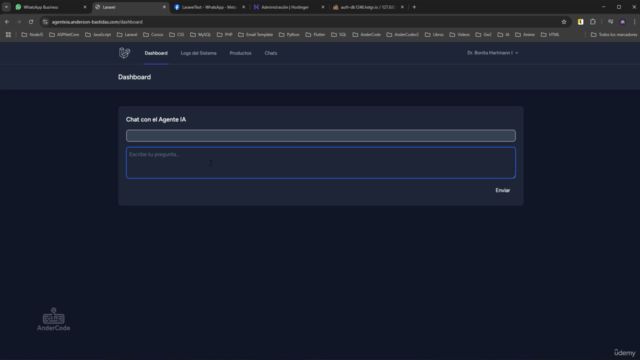The width and height of the screenshot is (640, 360).
Task: Open the NodeJS bookmarks folder
Action: click(x=32, y=35)
